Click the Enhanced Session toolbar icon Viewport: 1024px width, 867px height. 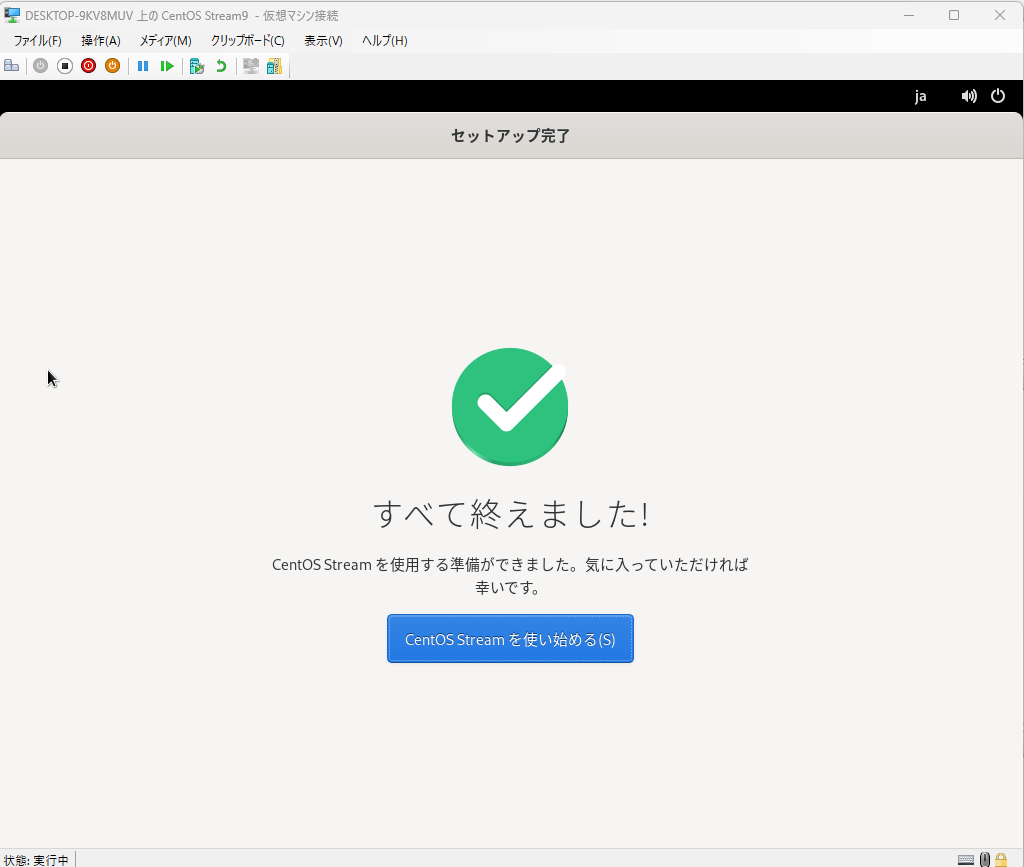[x=251, y=66]
